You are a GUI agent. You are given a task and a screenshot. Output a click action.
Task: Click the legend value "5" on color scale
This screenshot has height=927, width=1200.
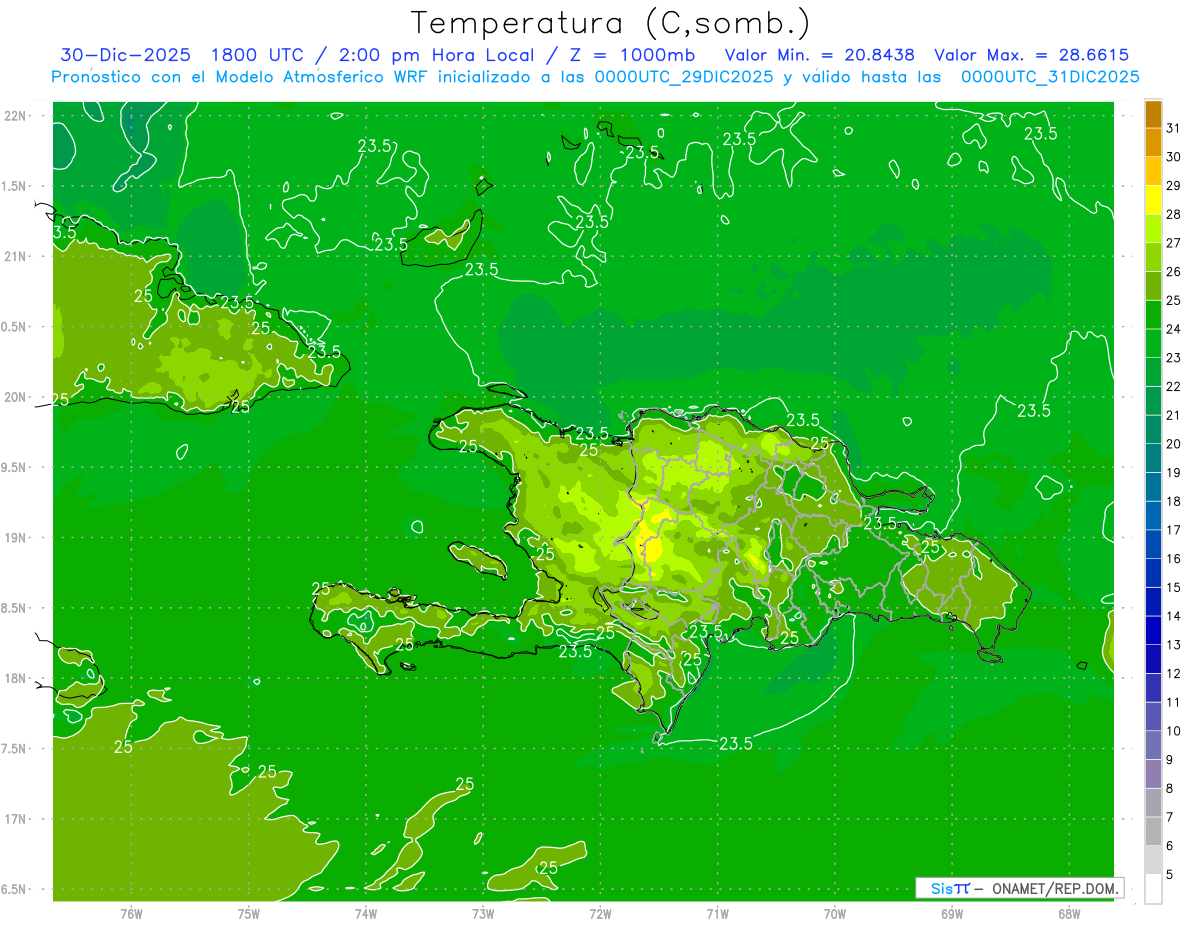click(1170, 874)
